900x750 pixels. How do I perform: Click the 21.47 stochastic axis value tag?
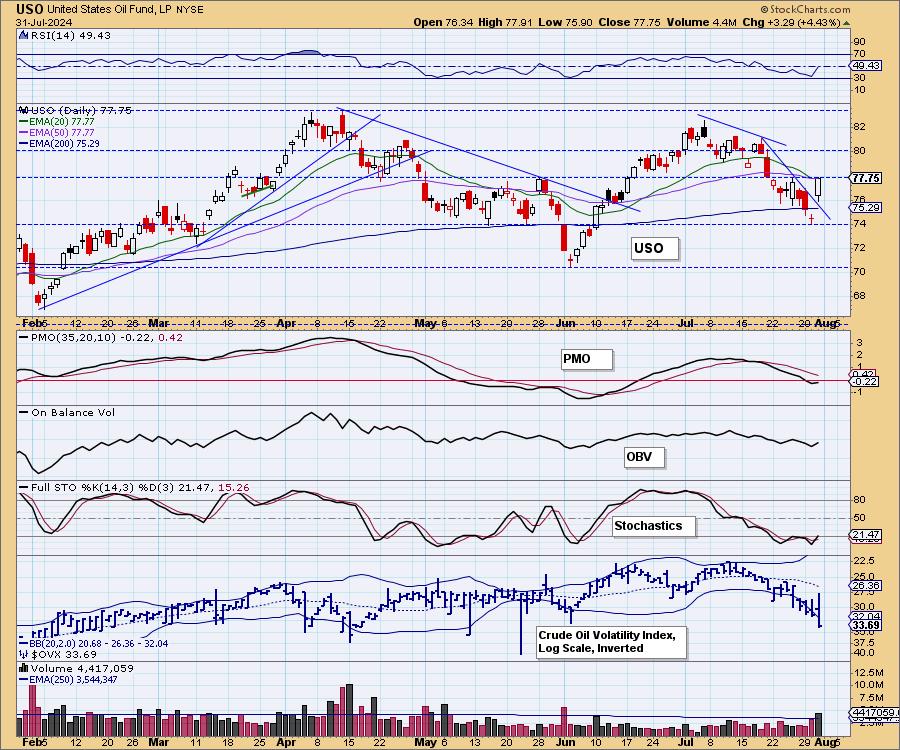[867, 534]
